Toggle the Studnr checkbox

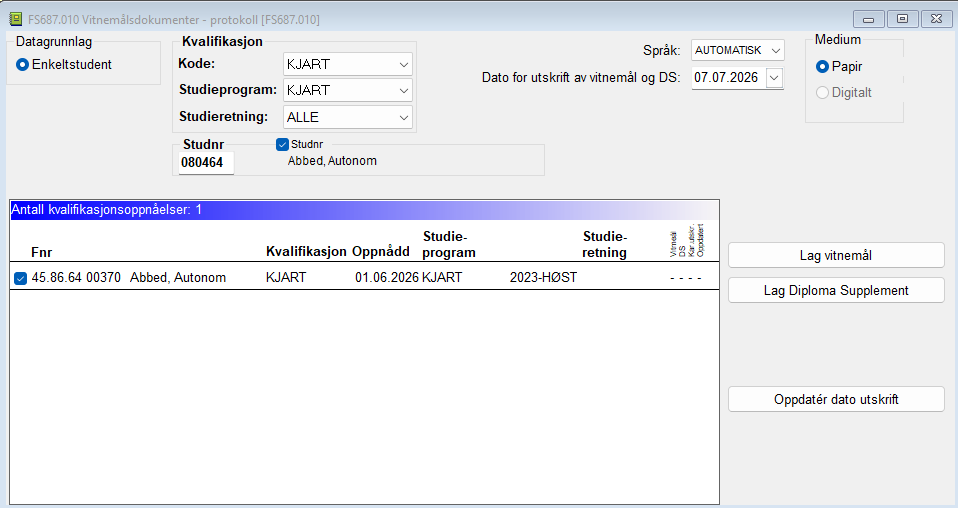[282, 144]
